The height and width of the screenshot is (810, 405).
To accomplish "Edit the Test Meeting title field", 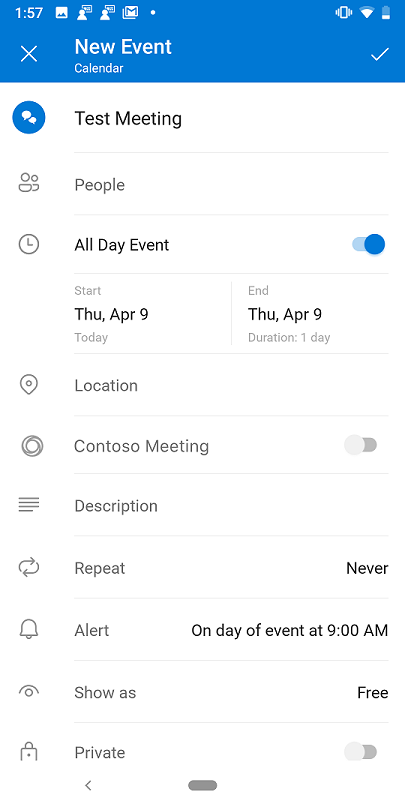I will (x=231, y=118).
